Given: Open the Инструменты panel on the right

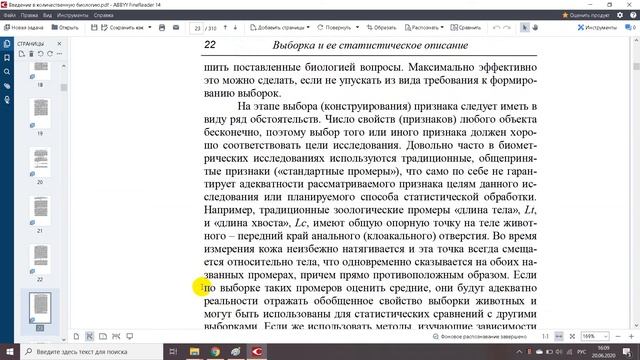Looking at the screenshot, I should (597, 27).
